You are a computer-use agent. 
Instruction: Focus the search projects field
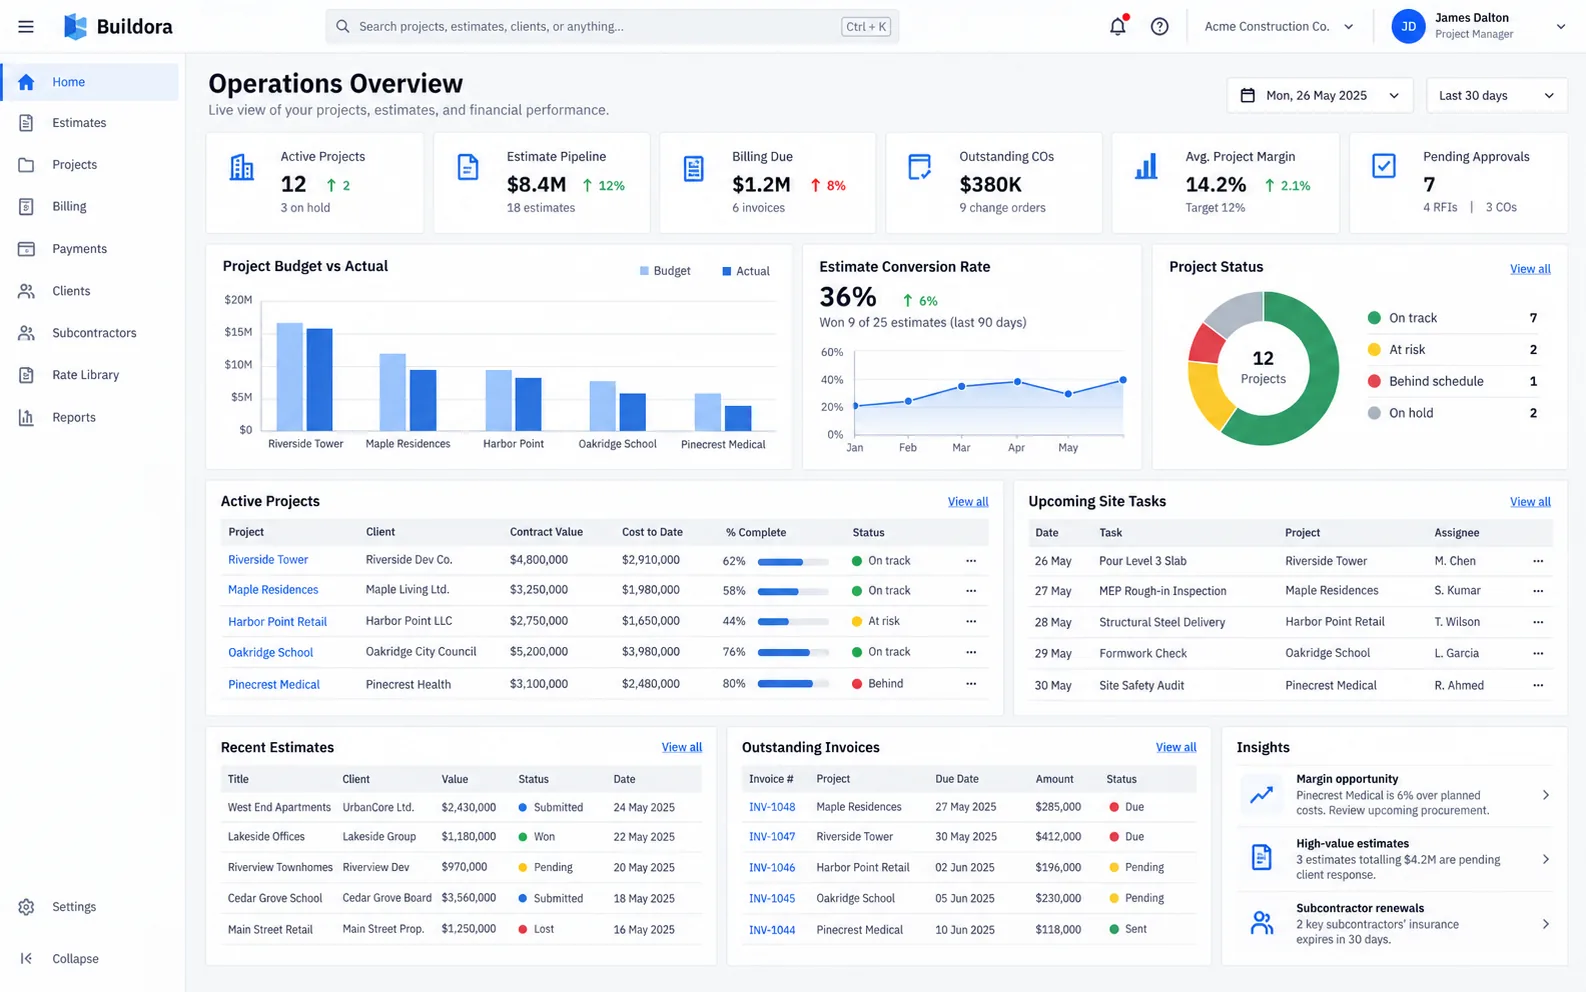point(612,27)
